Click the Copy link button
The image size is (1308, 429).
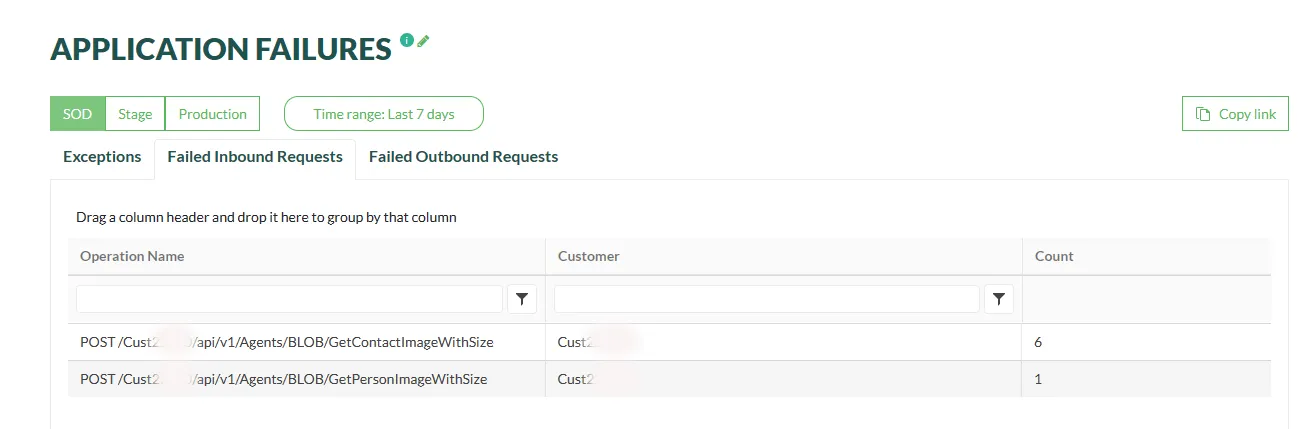[1235, 114]
